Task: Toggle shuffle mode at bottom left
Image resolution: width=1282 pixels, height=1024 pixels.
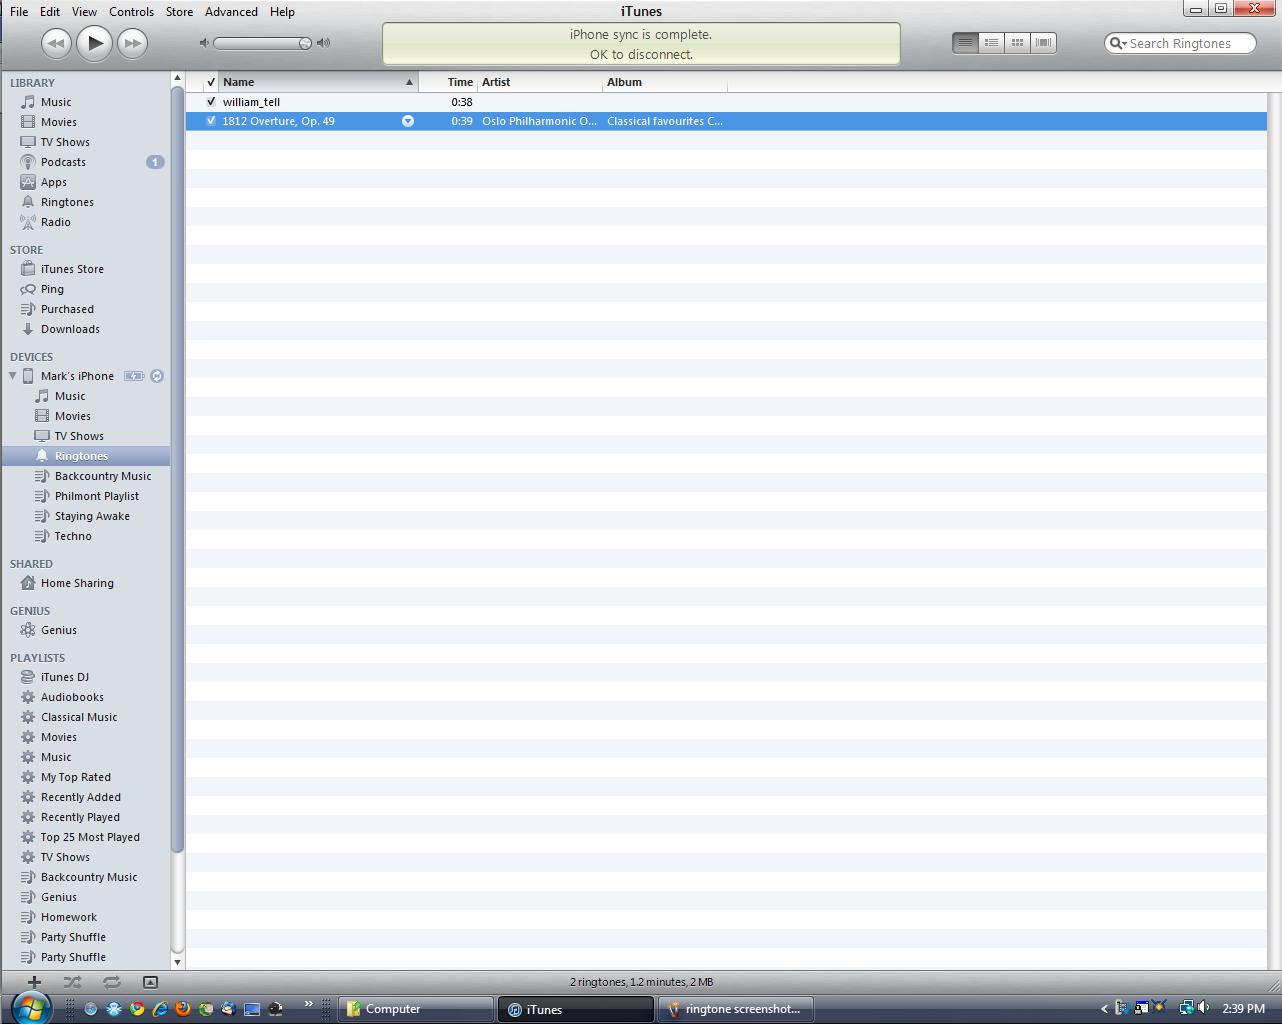Action: click(x=72, y=982)
